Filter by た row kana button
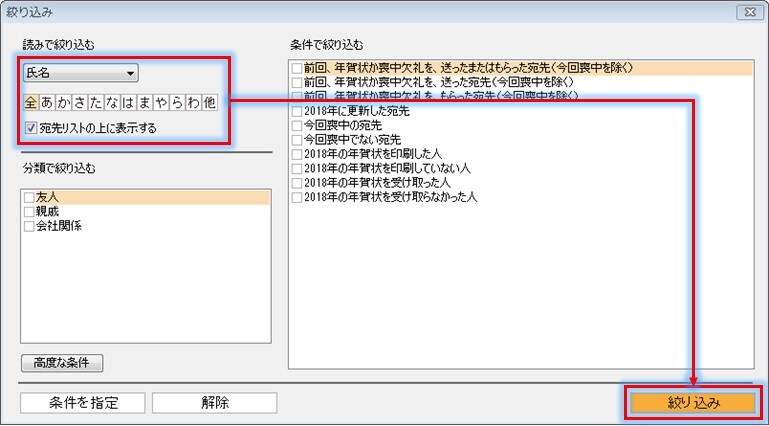The image size is (769, 426). 96,102
